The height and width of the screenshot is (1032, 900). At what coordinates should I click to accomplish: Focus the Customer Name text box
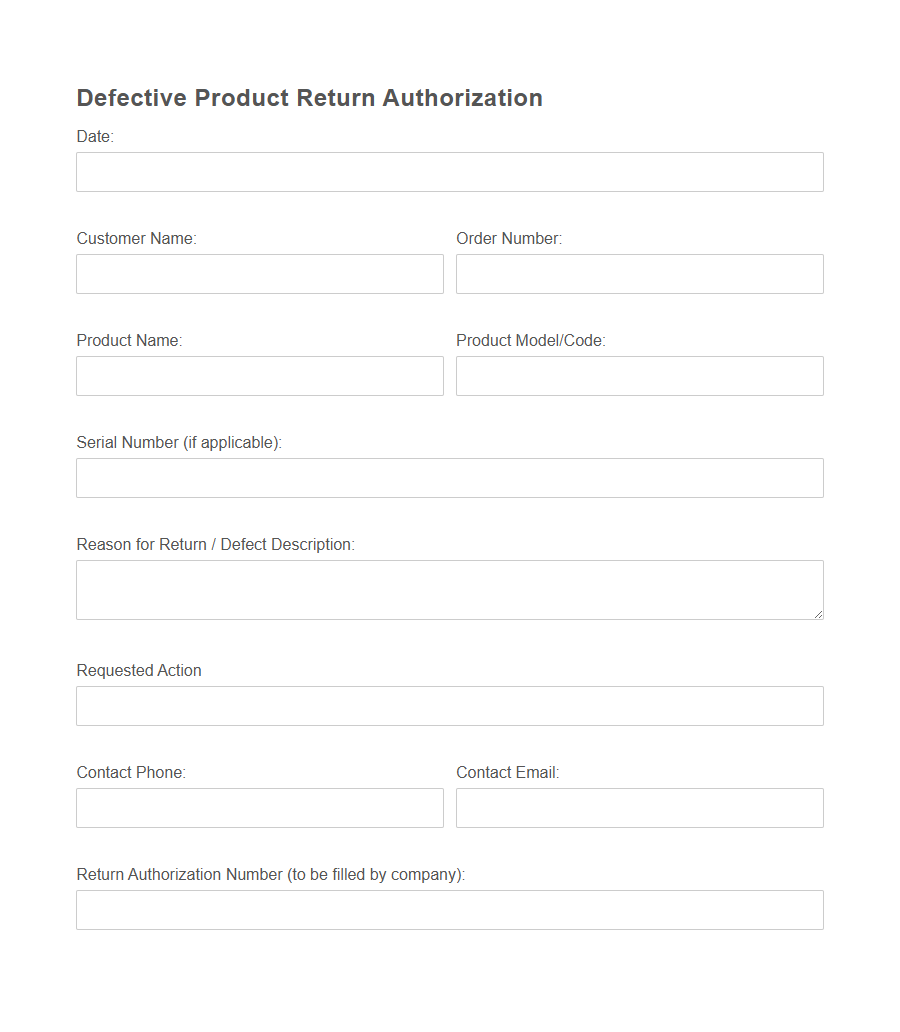tap(259, 273)
